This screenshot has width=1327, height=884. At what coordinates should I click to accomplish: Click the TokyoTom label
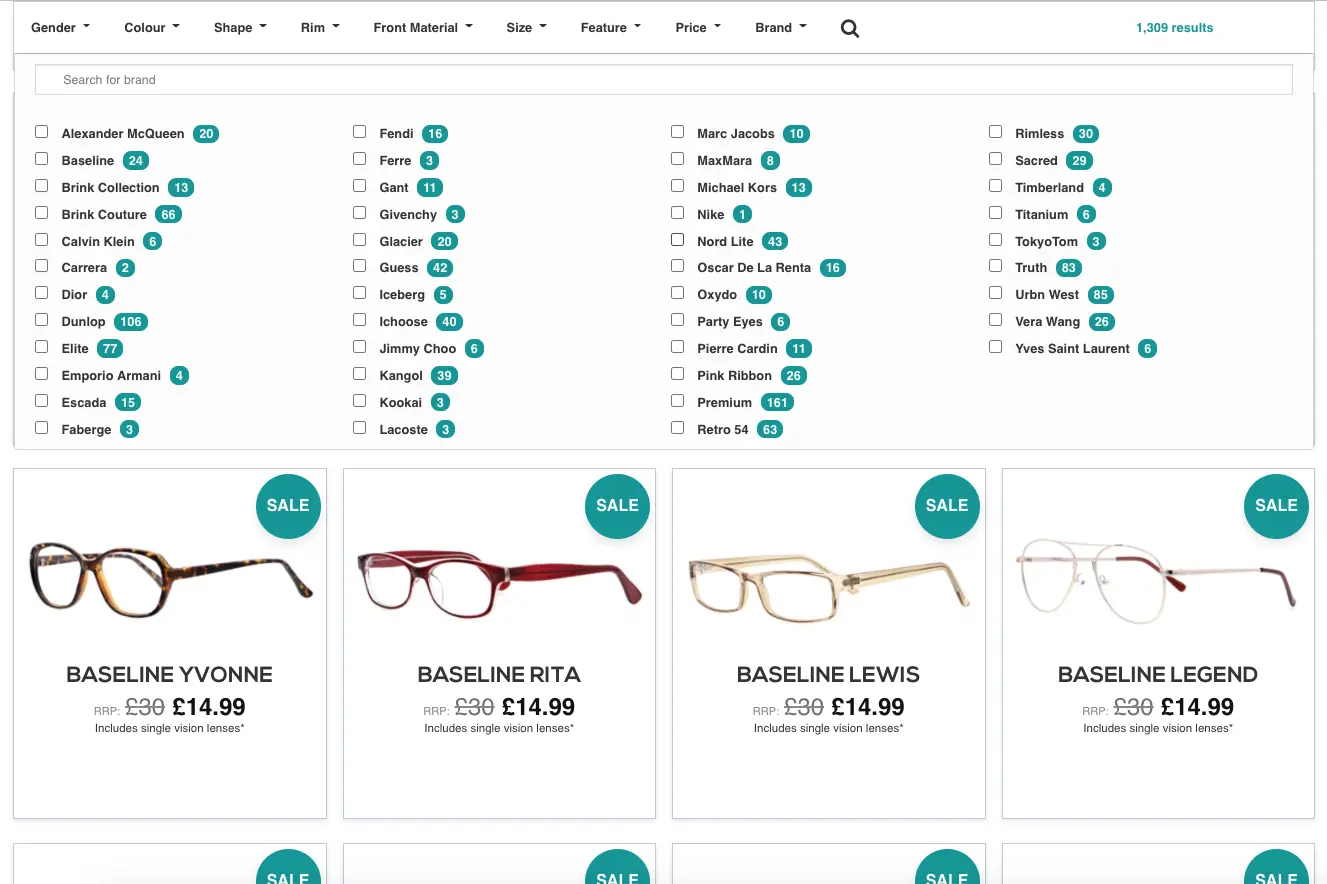[1047, 242]
